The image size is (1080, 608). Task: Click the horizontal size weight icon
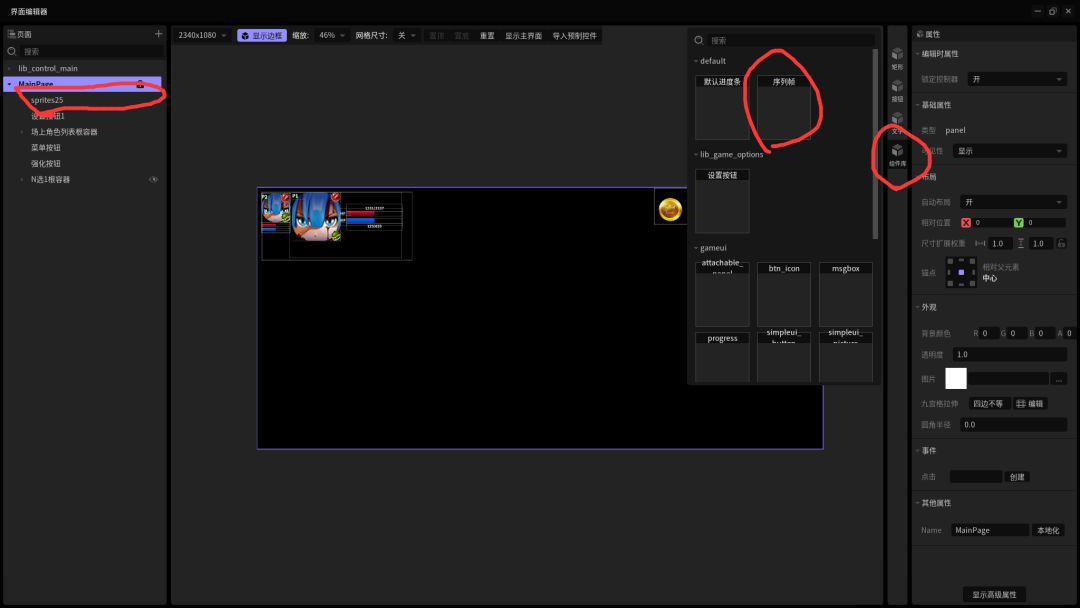979,243
